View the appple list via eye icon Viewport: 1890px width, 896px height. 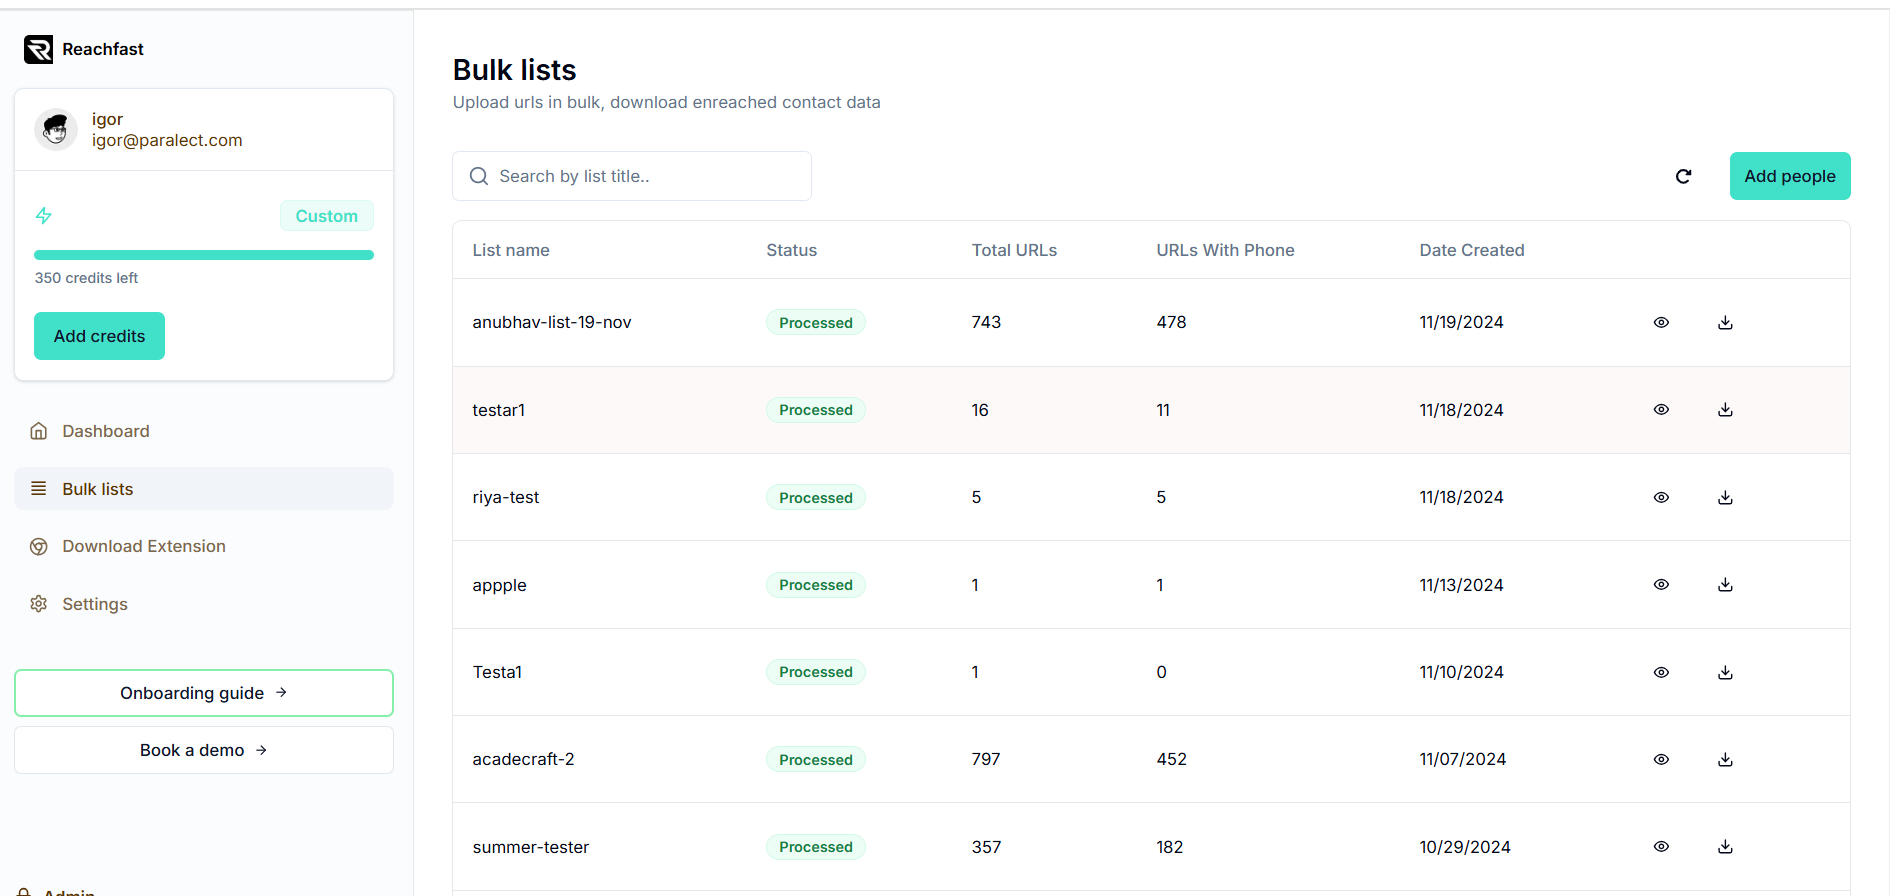1661,585
